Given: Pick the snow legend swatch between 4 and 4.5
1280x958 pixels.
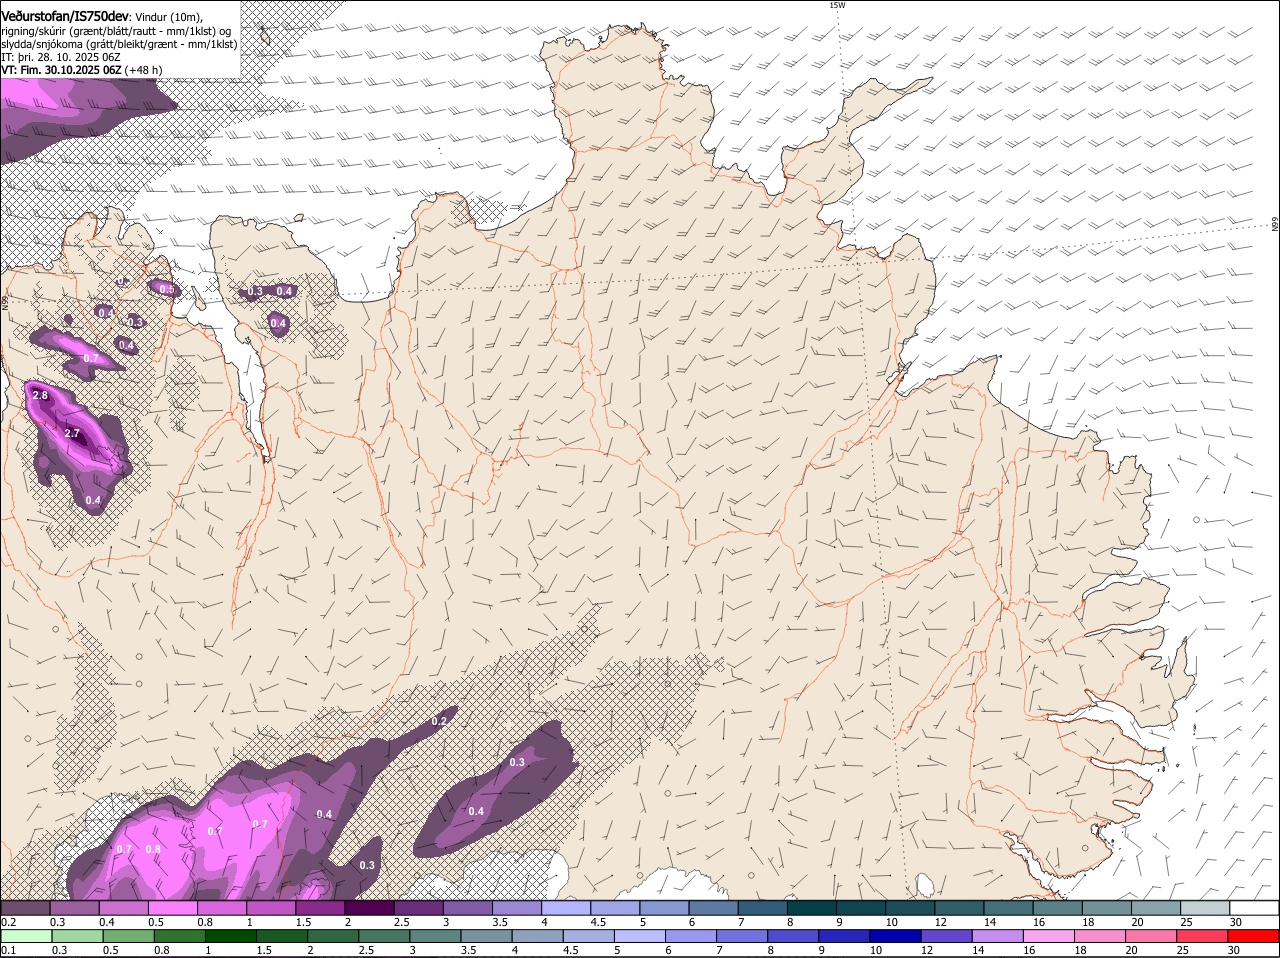Looking at the screenshot, I should point(566,907).
